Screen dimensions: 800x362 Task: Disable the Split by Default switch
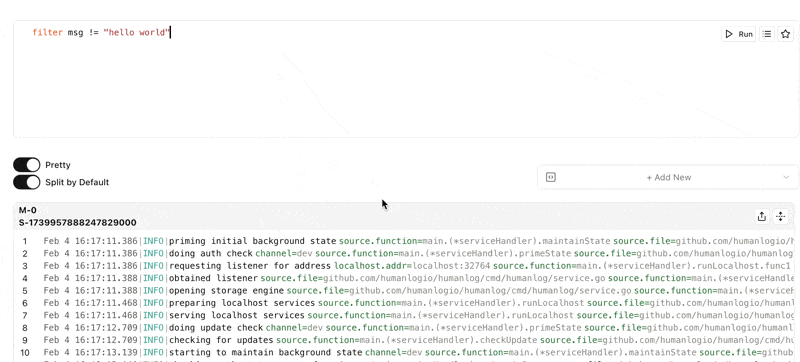(27, 182)
